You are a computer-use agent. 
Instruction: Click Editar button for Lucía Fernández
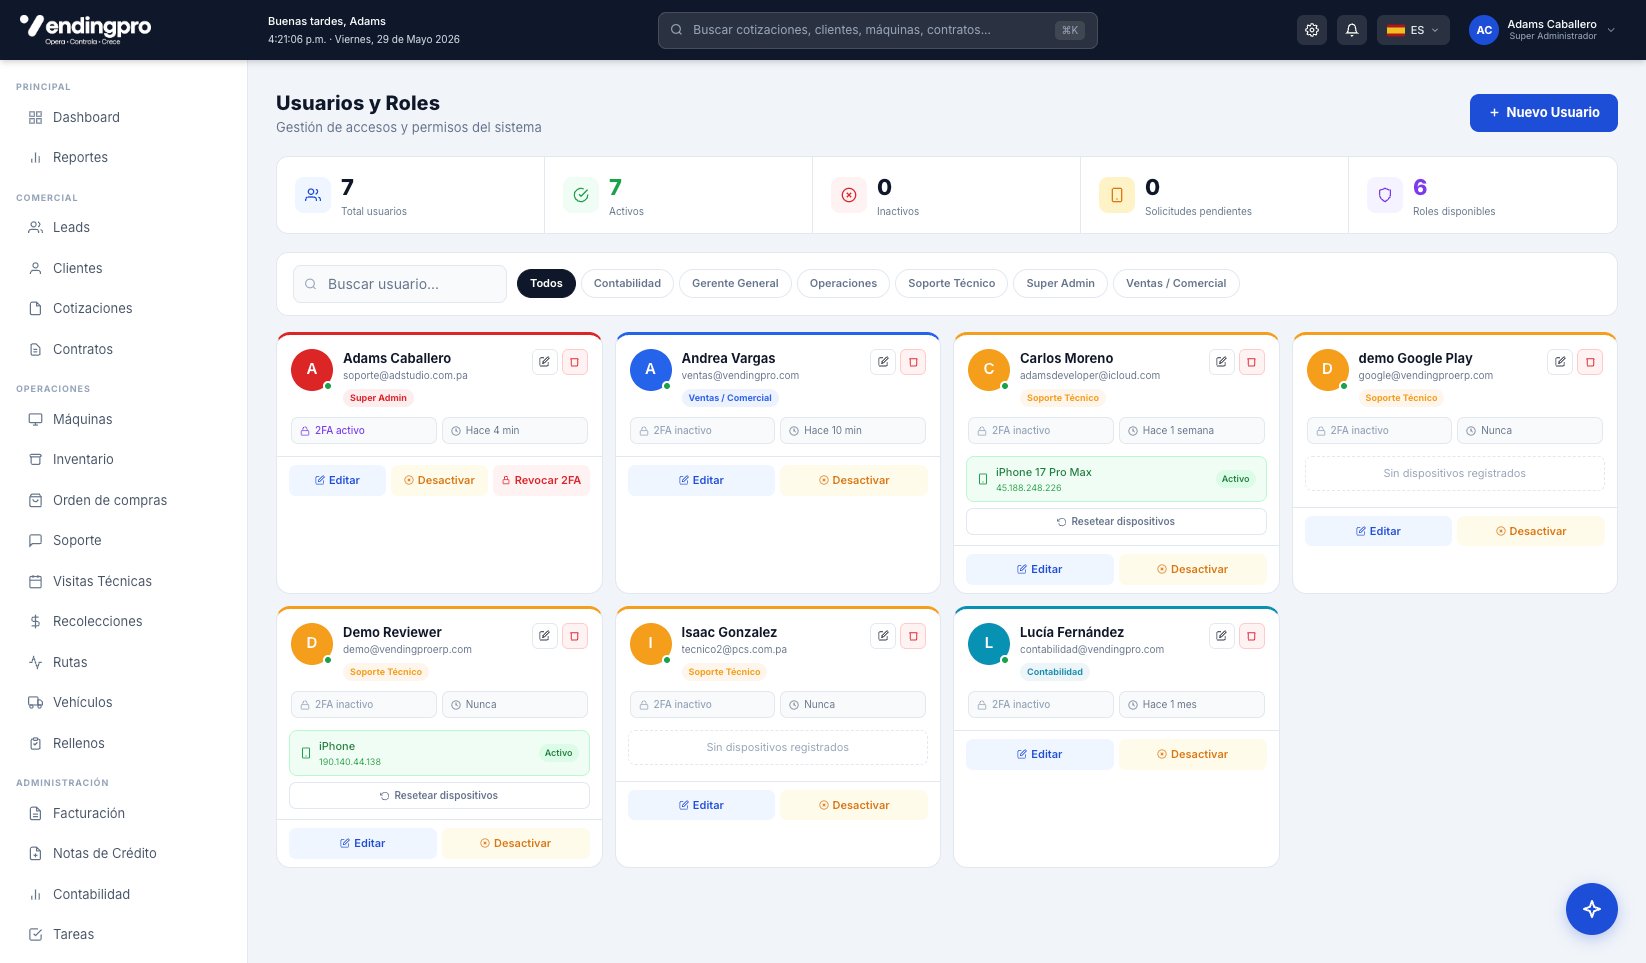pyautogui.click(x=1039, y=754)
